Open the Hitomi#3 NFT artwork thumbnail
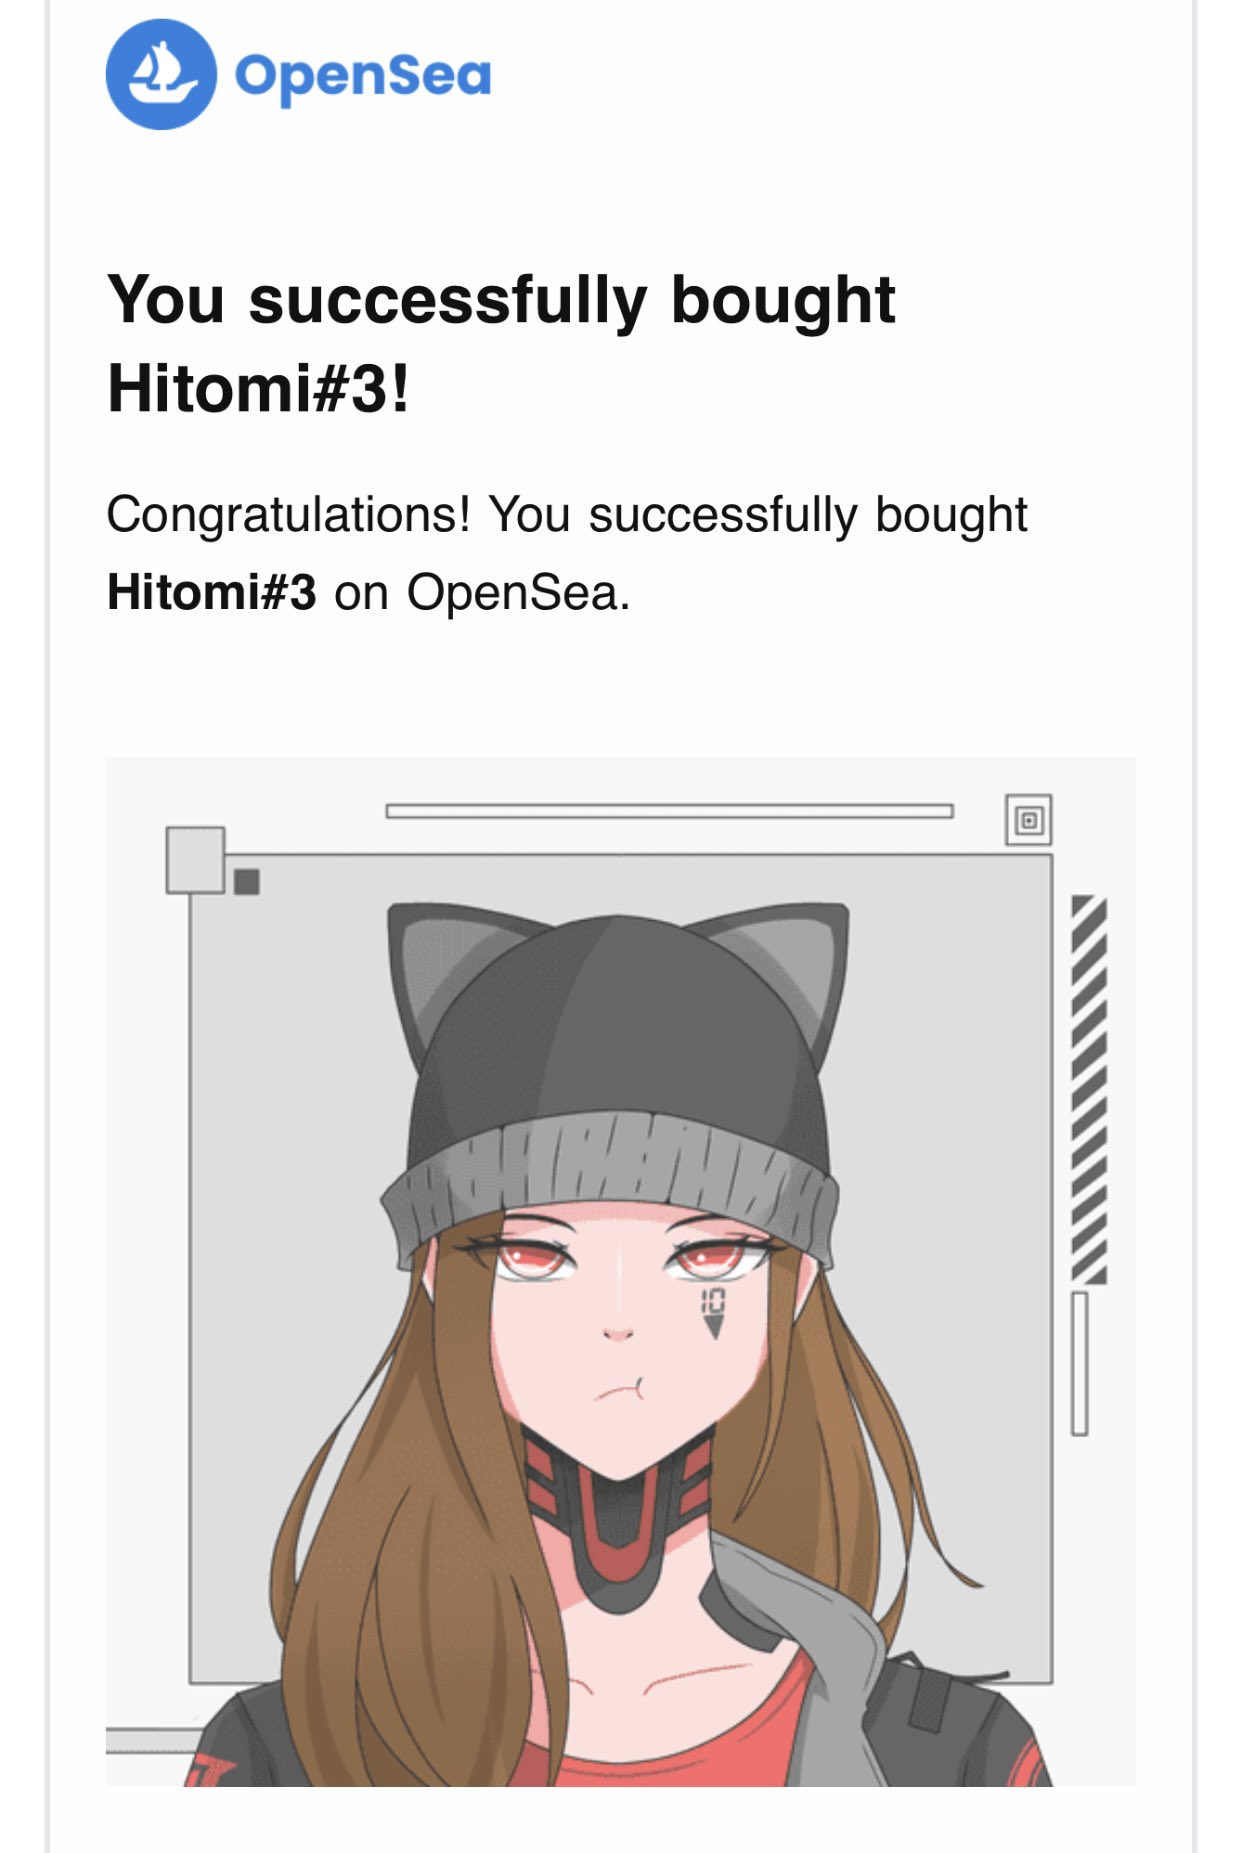This screenshot has height=1853, width=1242. (x=620, y=1271)
